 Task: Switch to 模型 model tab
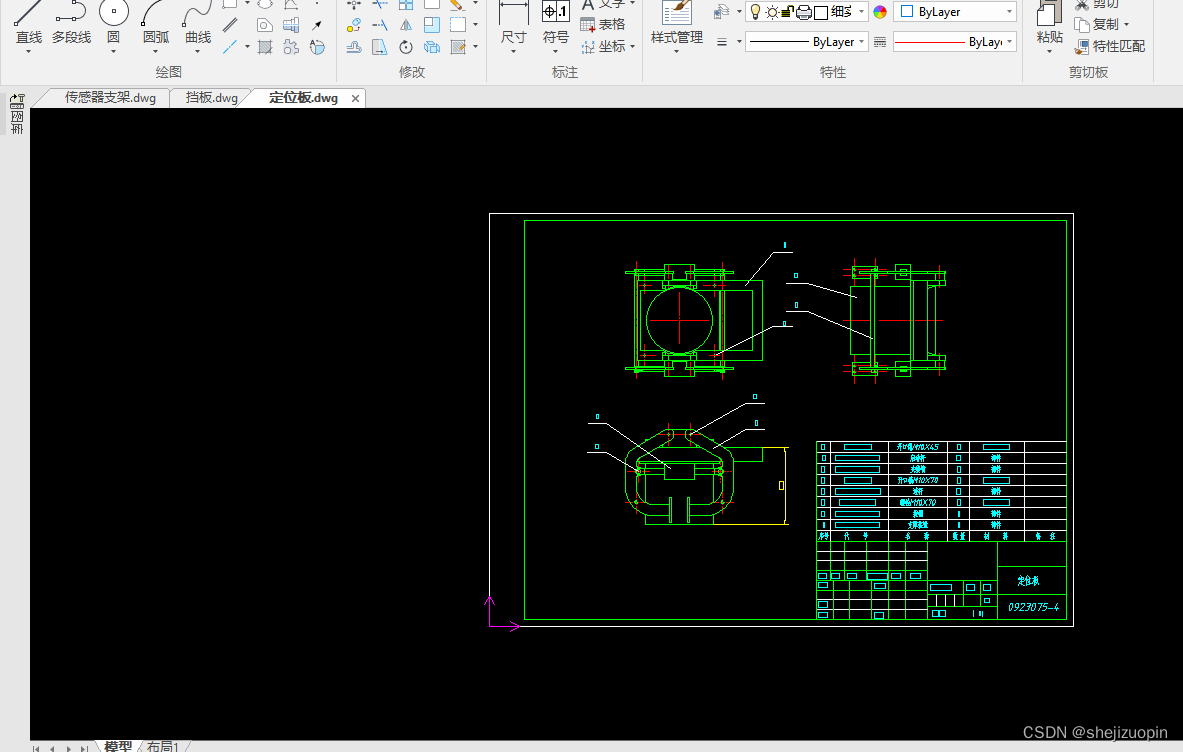118,746
